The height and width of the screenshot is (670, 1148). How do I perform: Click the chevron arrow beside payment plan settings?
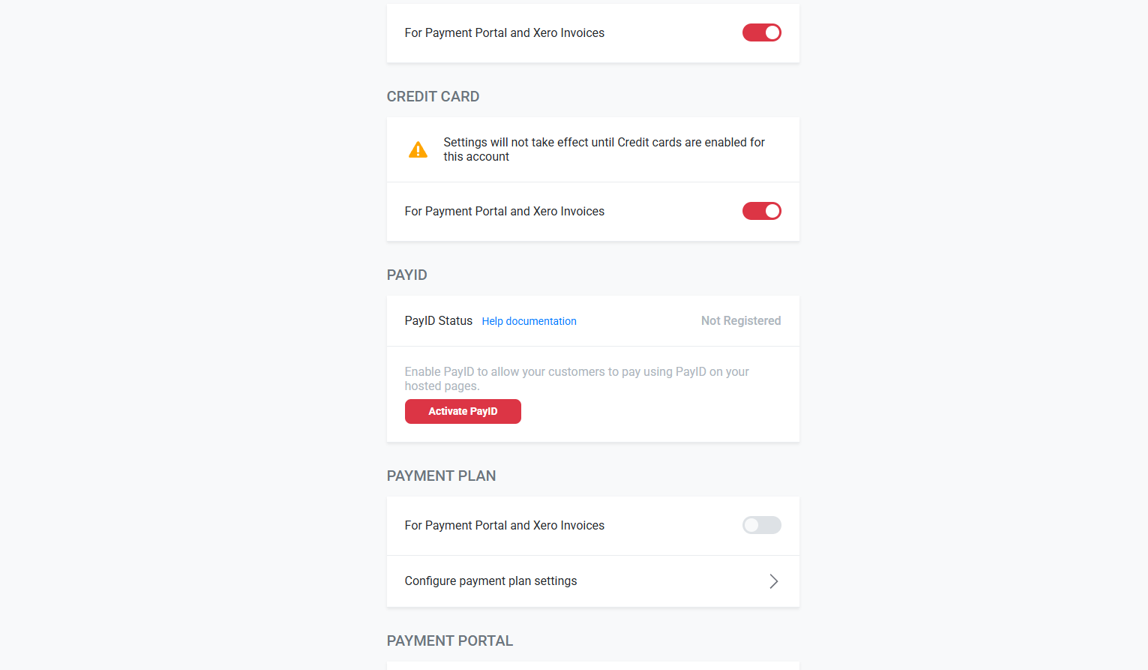[x=773, y=581]
